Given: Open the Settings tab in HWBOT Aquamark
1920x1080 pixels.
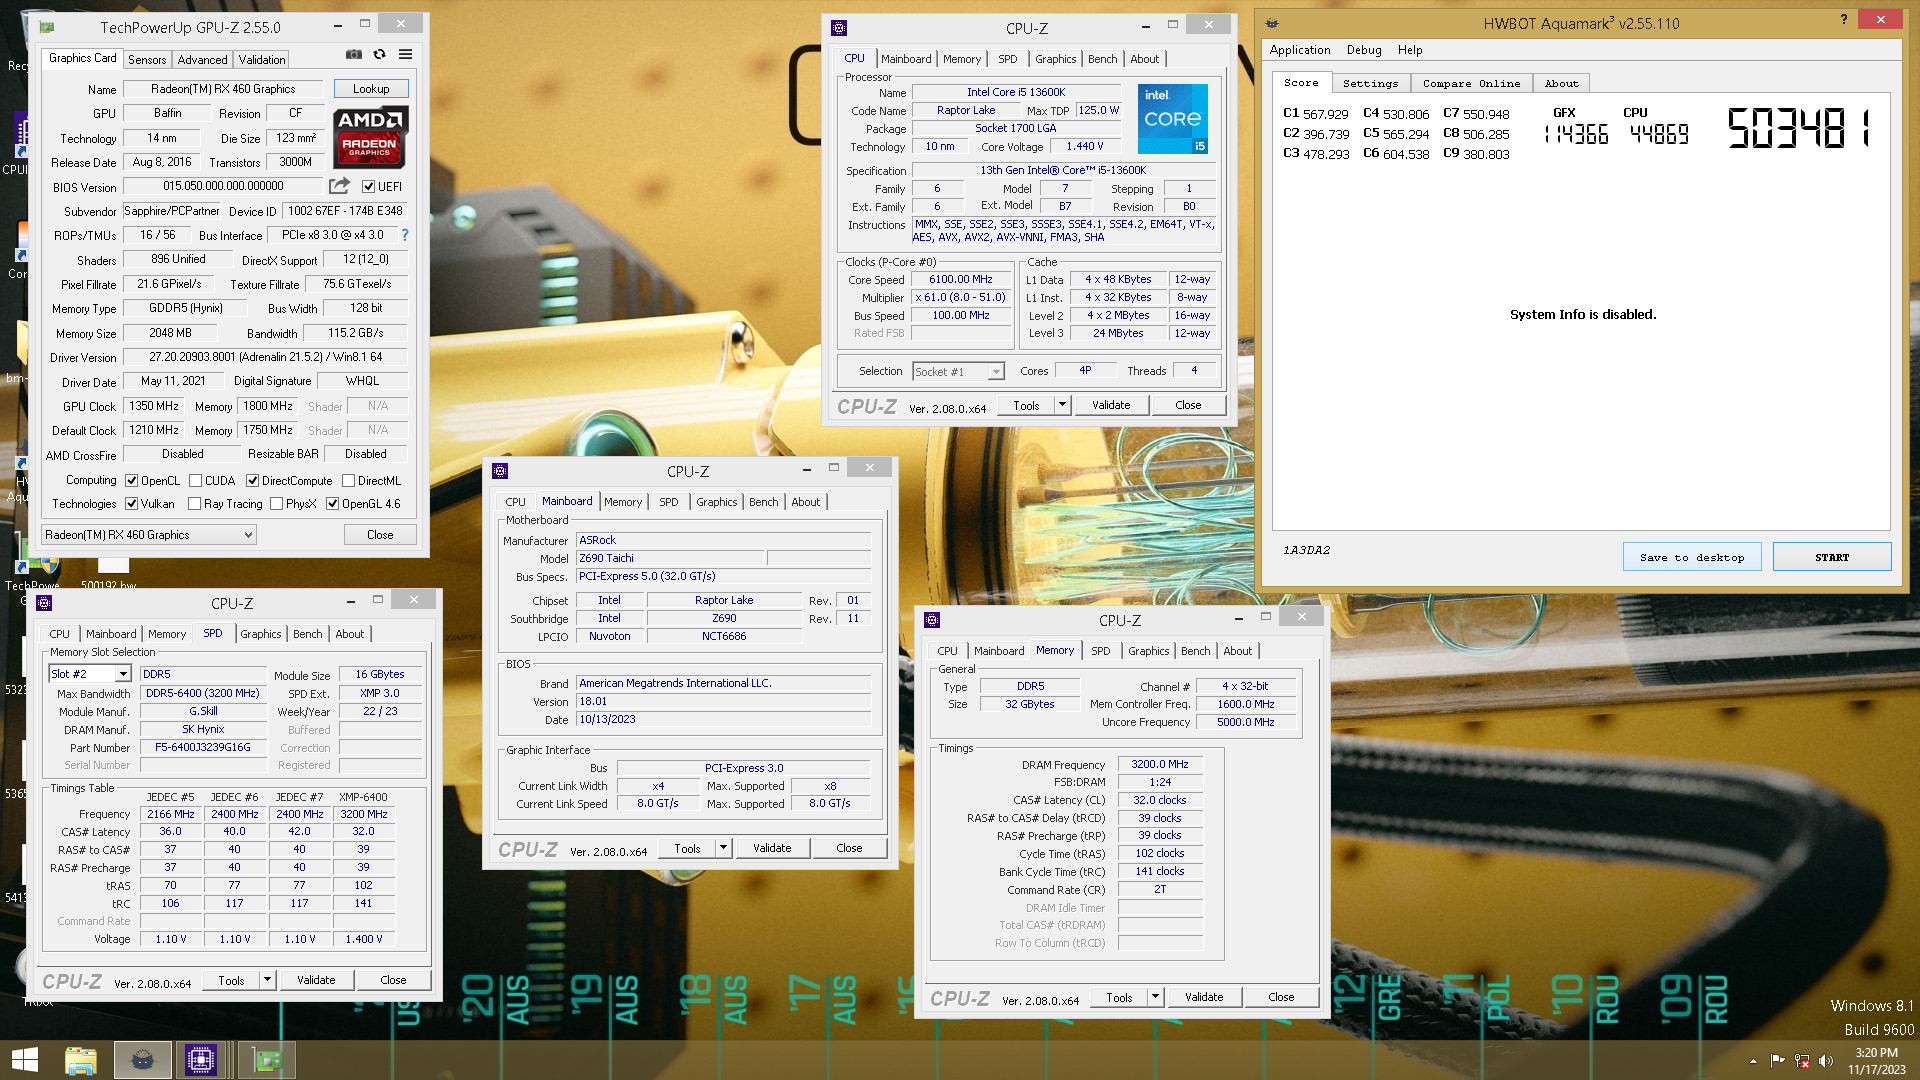Looking at the screenshot, I should tap(1370, 84).
